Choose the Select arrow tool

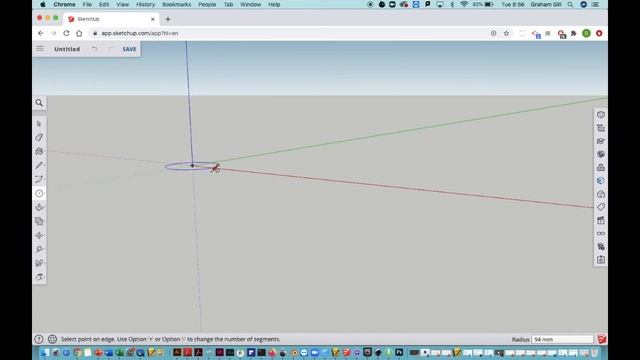coord(39,124)
